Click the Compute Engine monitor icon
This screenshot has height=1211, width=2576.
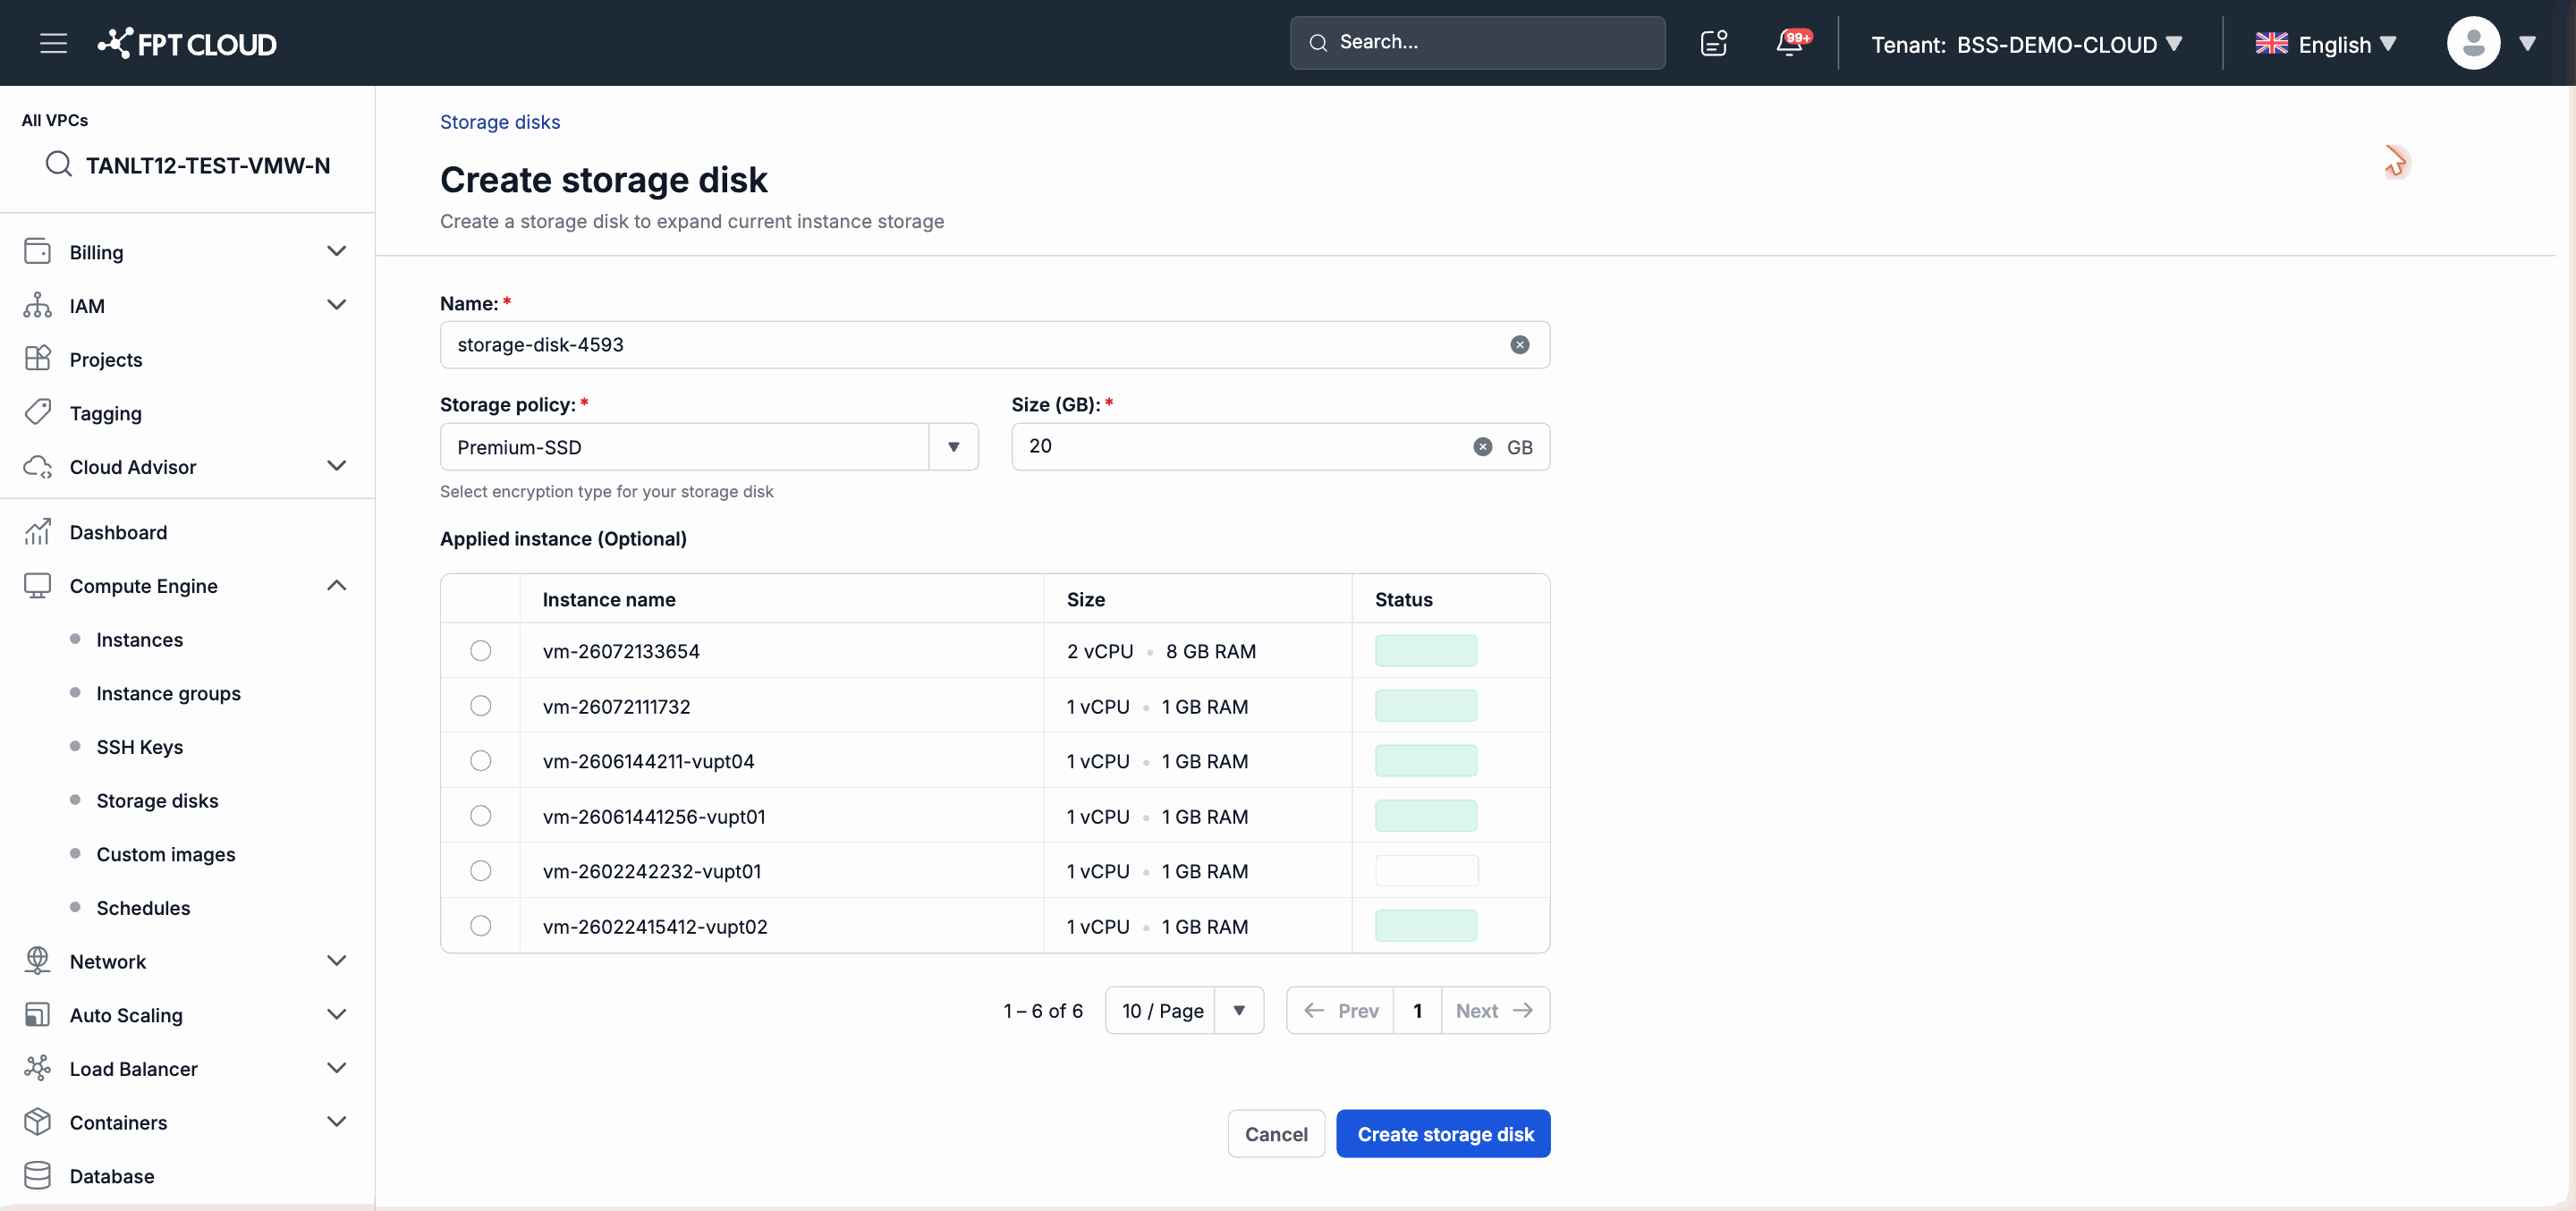(x=38, y=585)
